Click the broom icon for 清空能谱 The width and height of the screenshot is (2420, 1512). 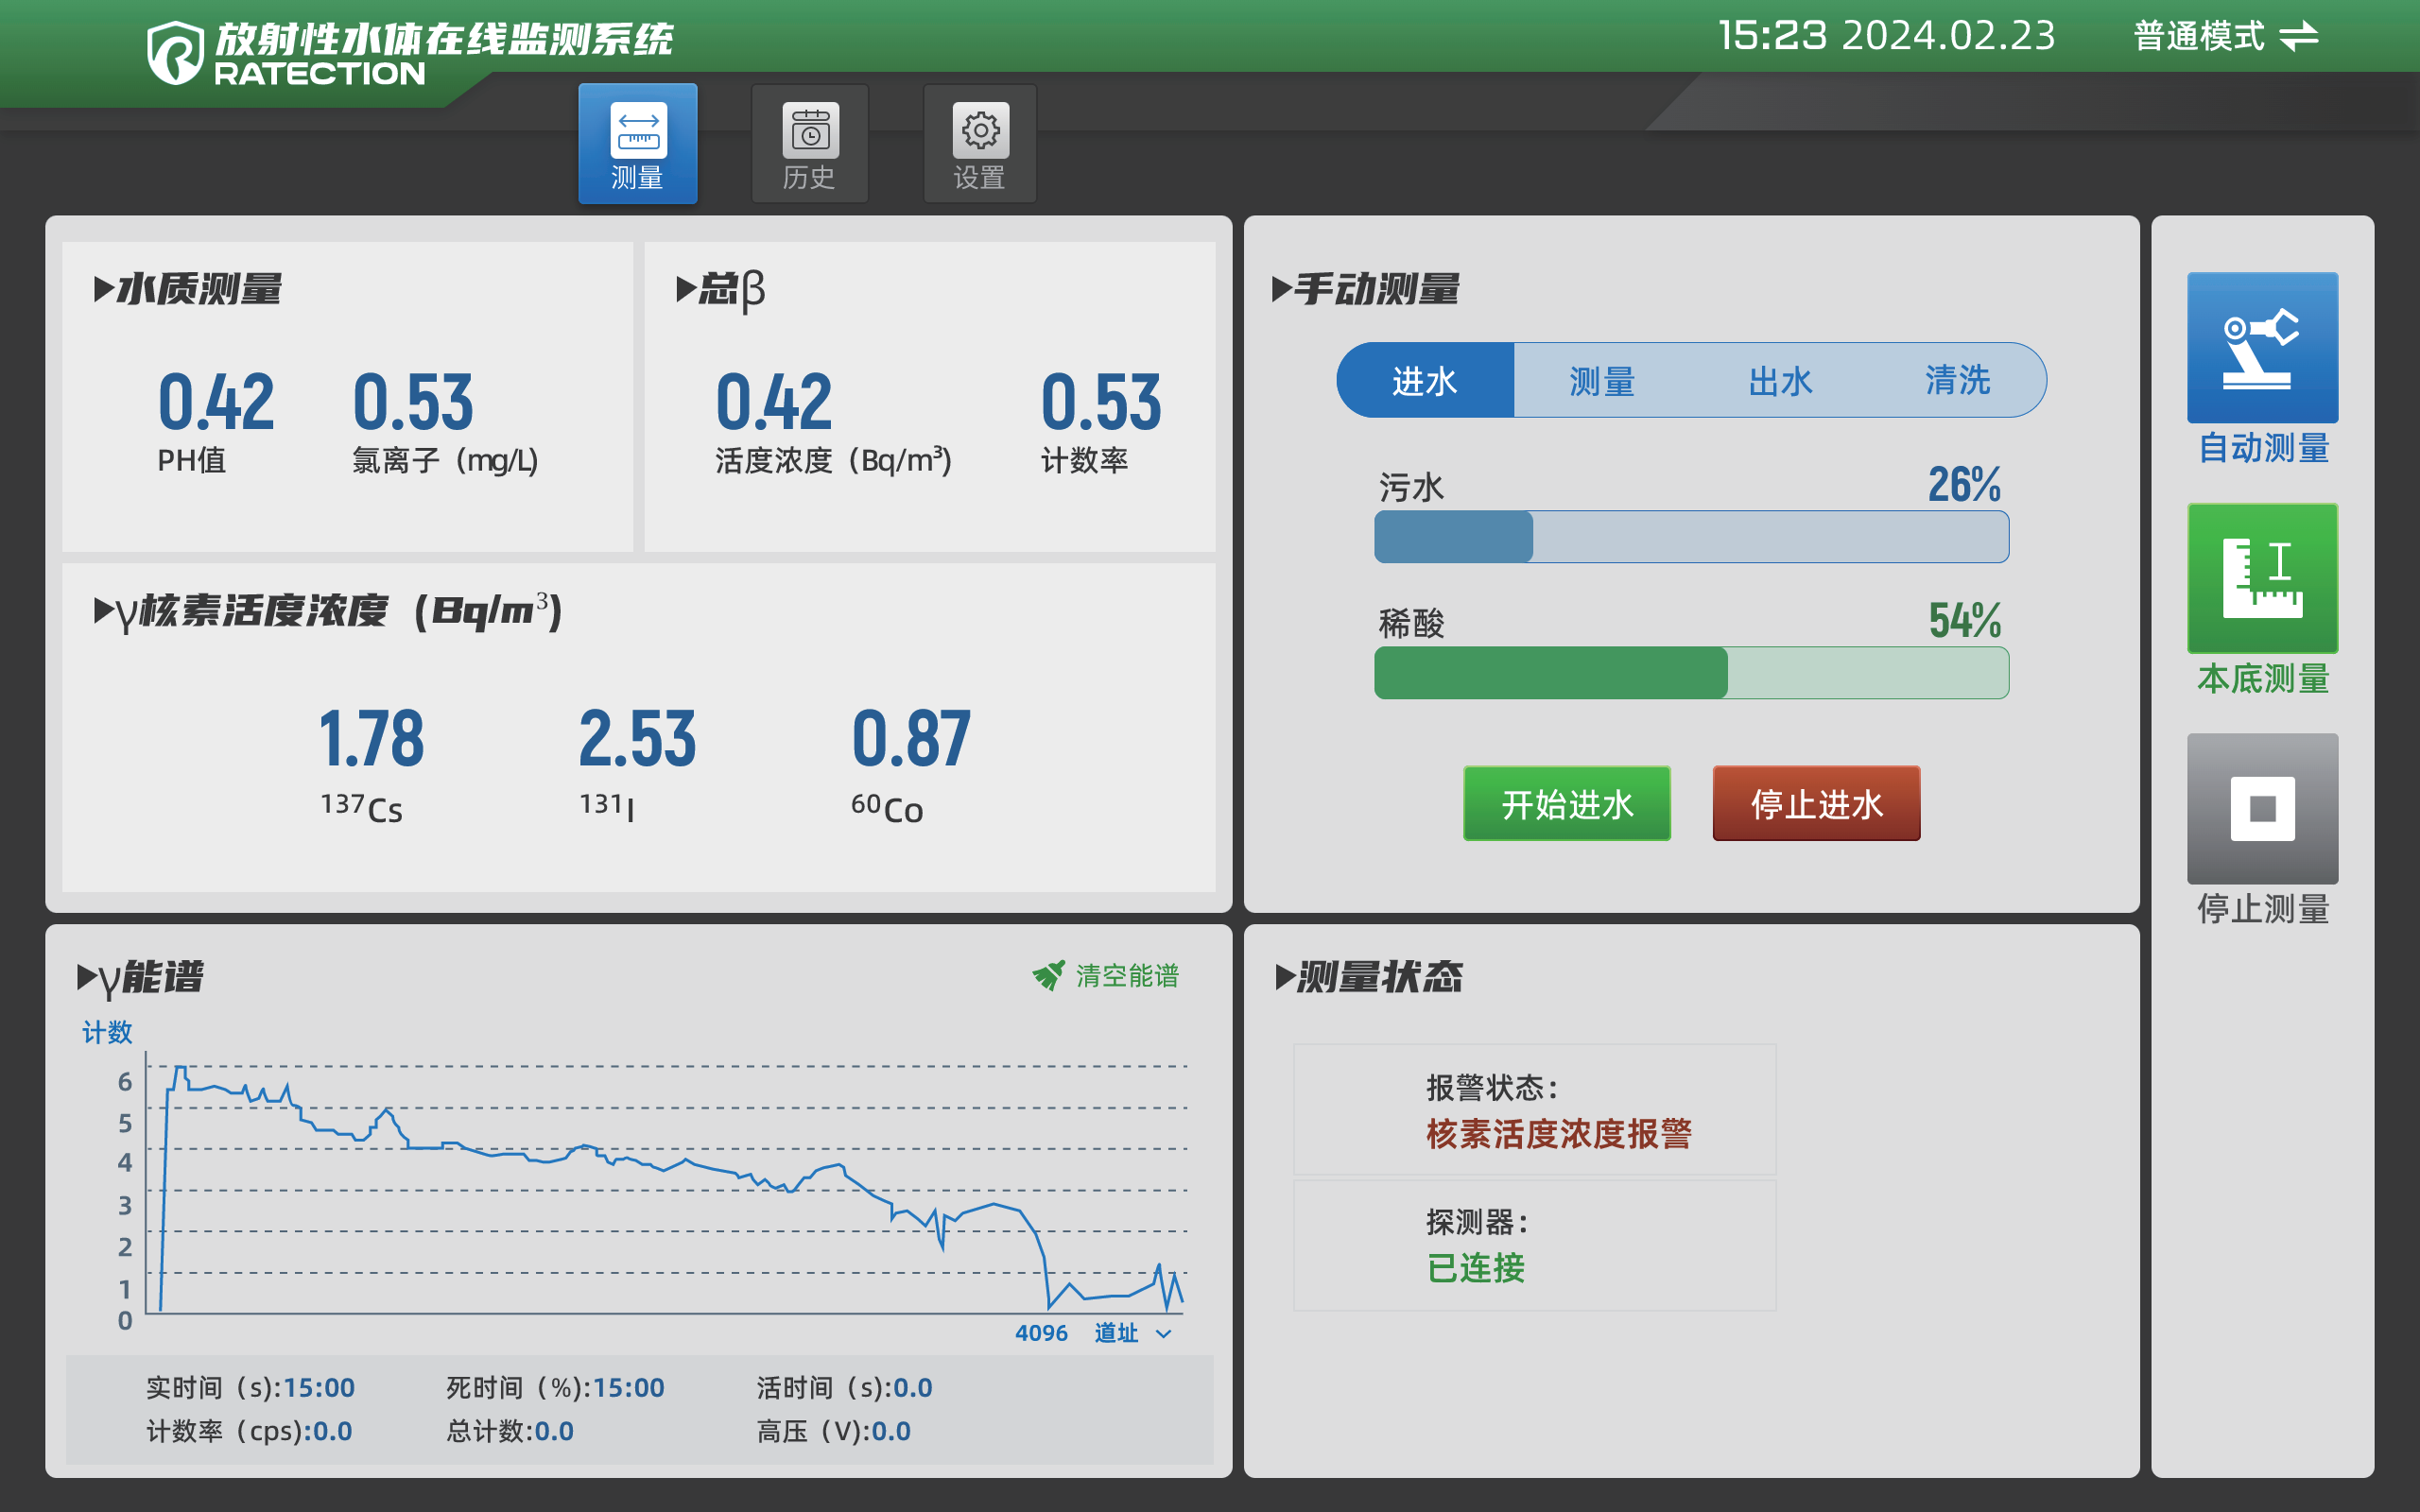pos(1048,975)
